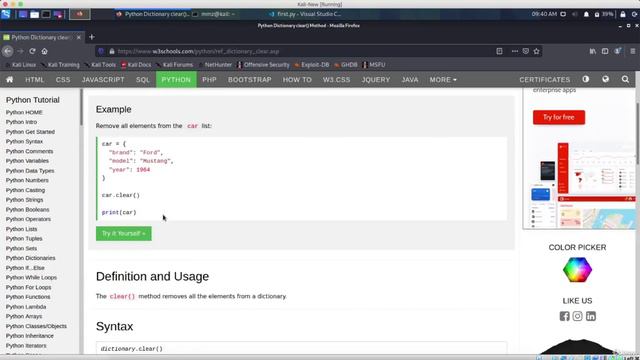Switch to the terminal taskbar window
This screenshot has width=640, height=360.
tap(214, 14)
